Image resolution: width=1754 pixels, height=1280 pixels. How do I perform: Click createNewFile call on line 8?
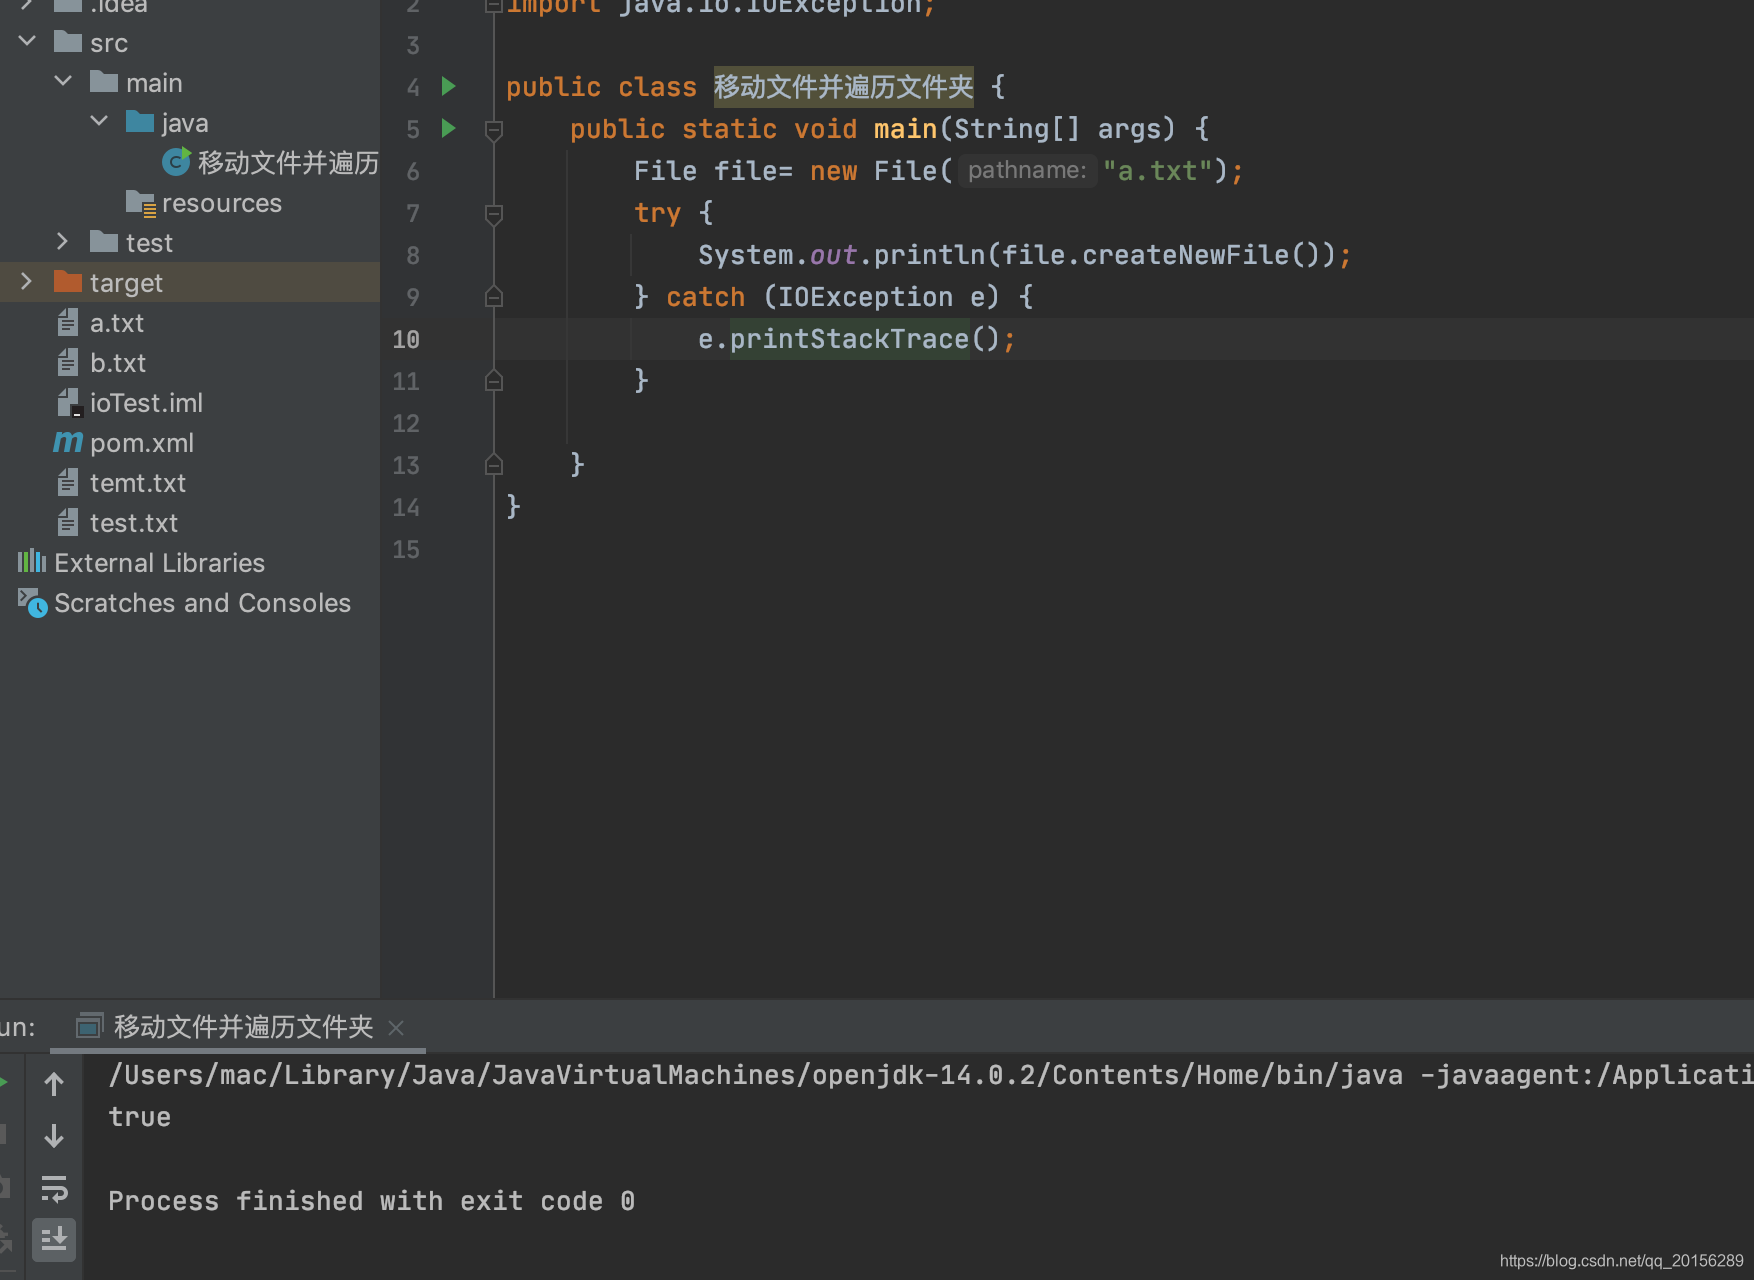coord(1185,255)
